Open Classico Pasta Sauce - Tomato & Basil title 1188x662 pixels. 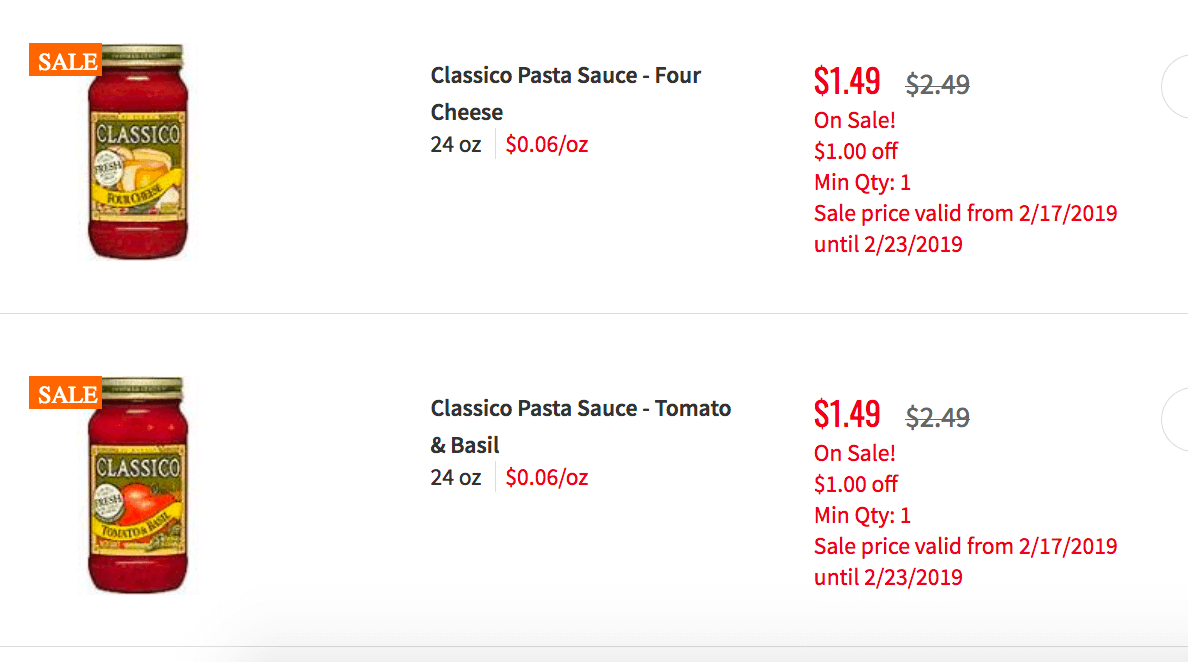580,426
